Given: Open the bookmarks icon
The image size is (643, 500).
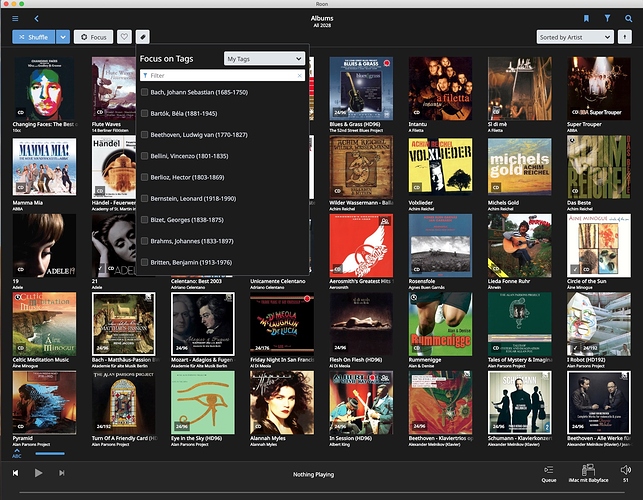Looking at the screenshot, I should point(586,18).
